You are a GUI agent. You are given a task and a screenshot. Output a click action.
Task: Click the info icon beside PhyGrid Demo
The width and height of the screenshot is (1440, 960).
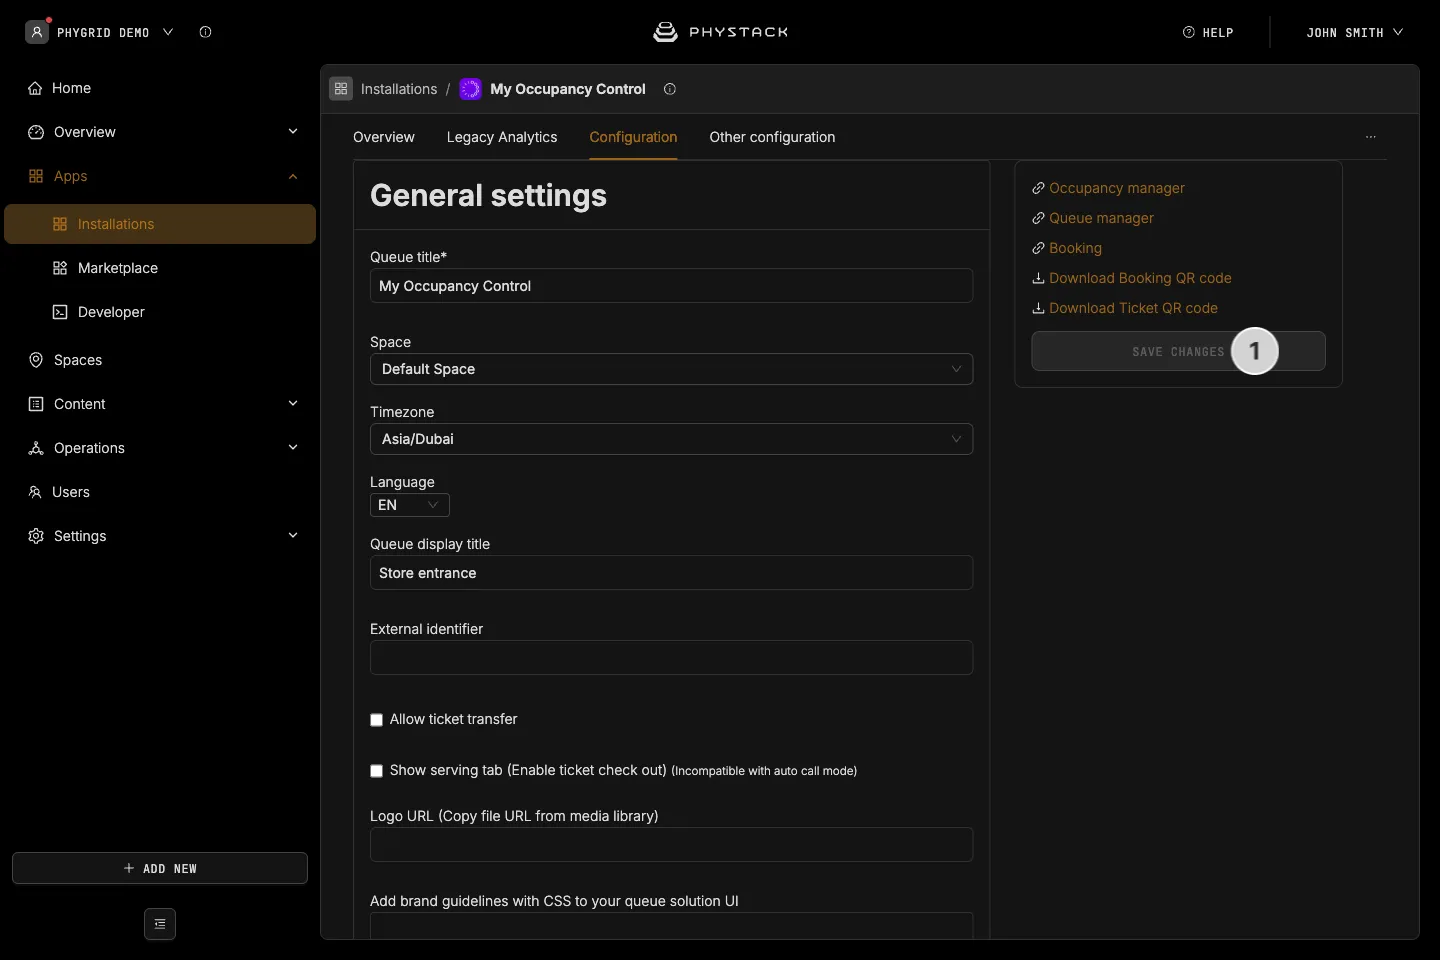coord(205,32)
